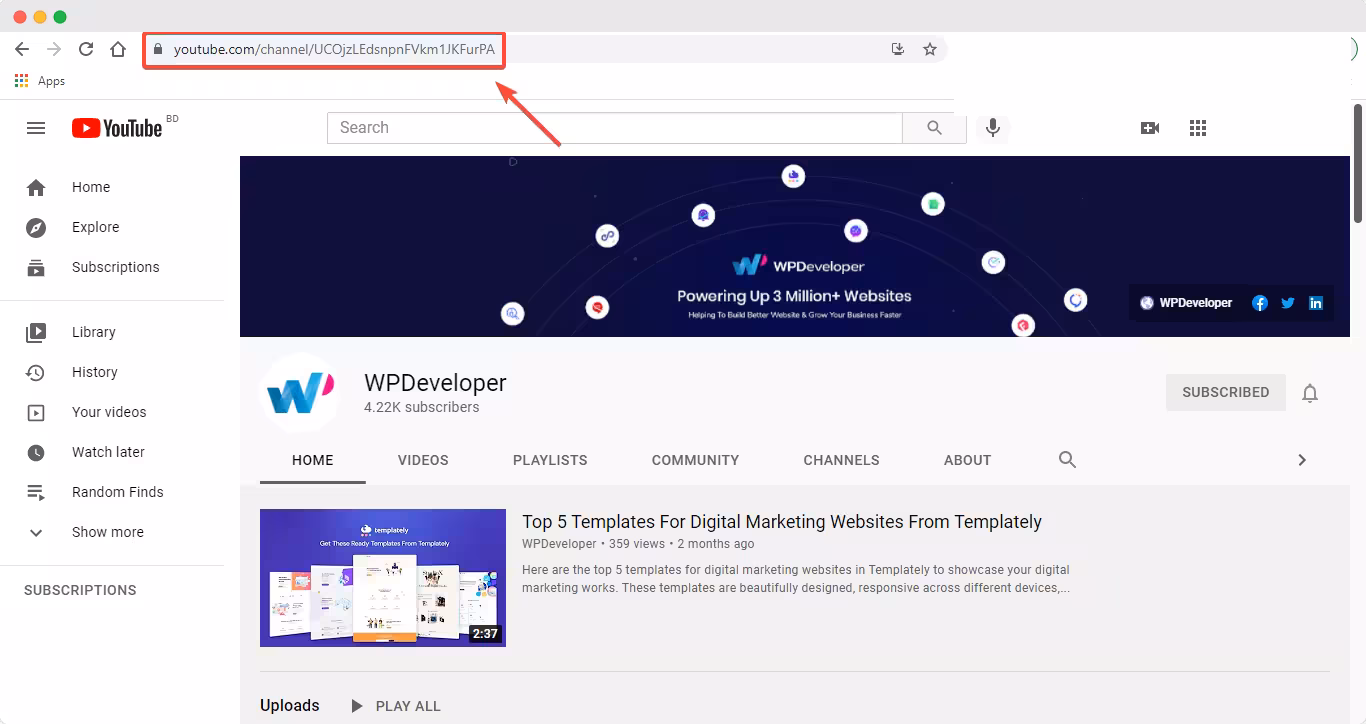This screenshot has height=724, width=1366.
Task: Switch to the HOME channel tab
Action: click(x=313, y=460)
